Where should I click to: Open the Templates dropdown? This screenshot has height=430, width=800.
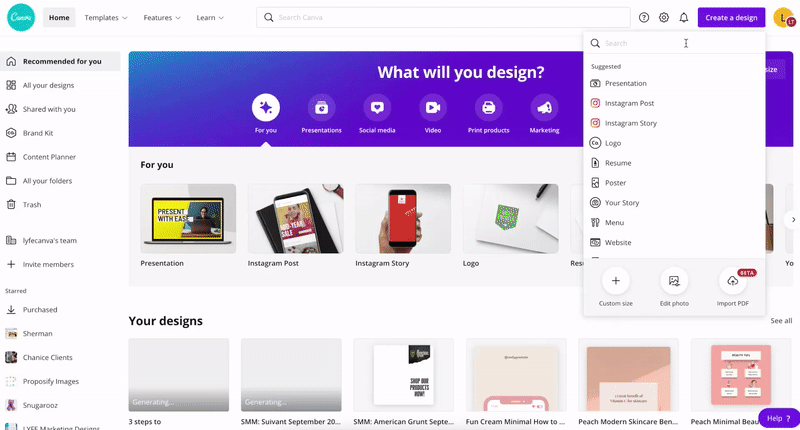(x=106, y=17)
